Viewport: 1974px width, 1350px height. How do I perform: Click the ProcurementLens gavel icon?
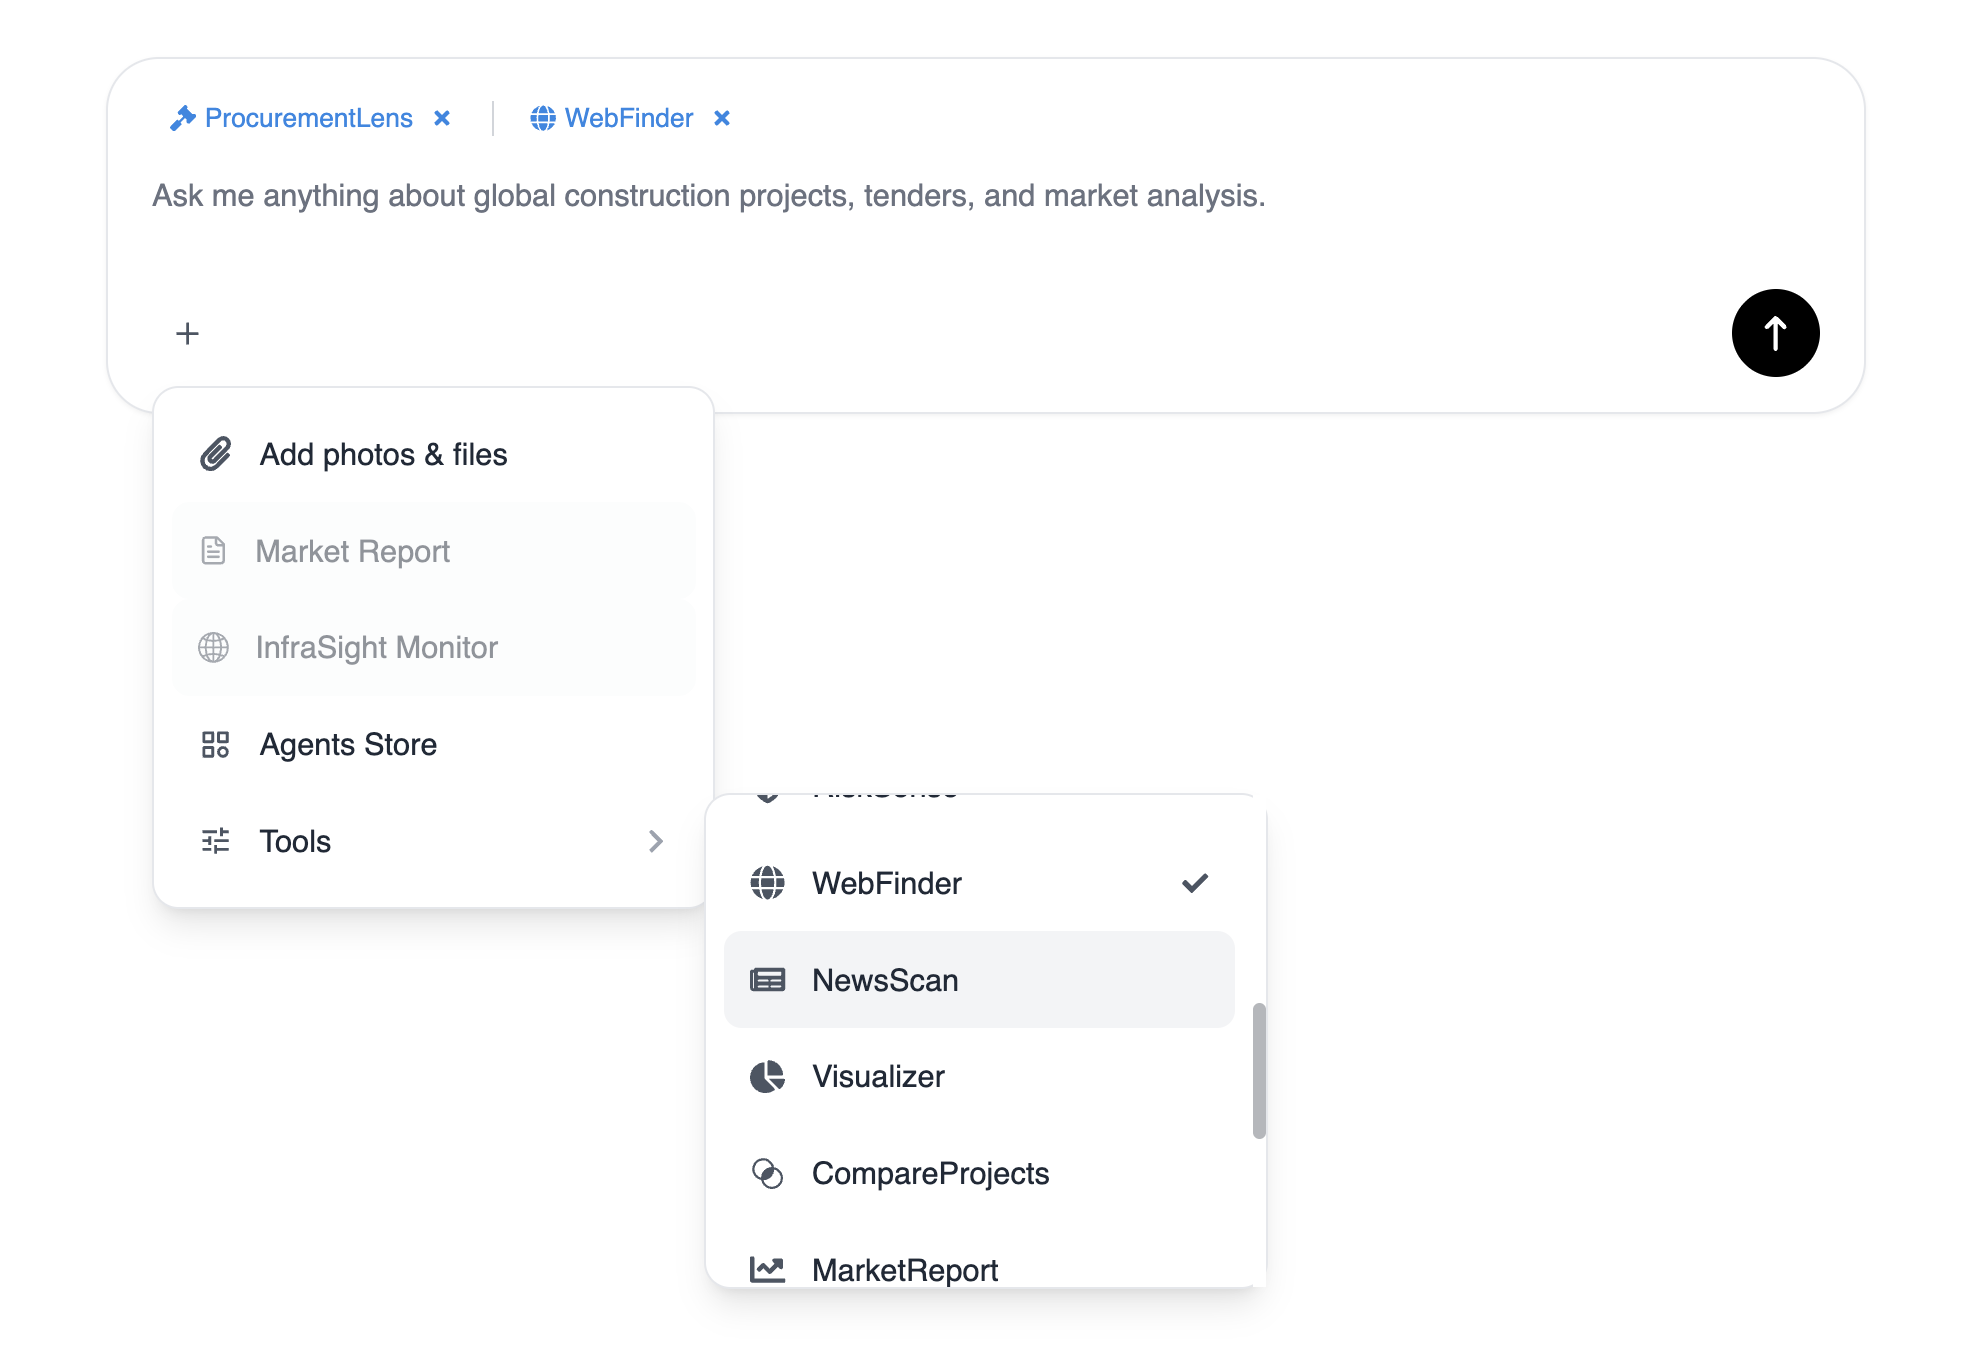[182, 118]
